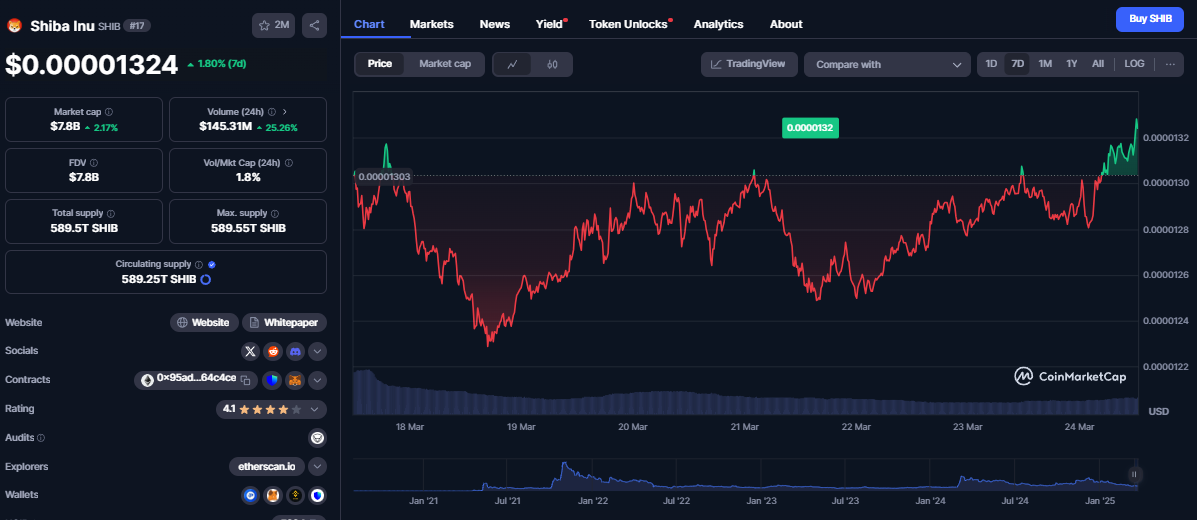Set chart range to 1Y
This screenshot has width=1197, height=520.
pyautogui.click(x=1072, y=64)
